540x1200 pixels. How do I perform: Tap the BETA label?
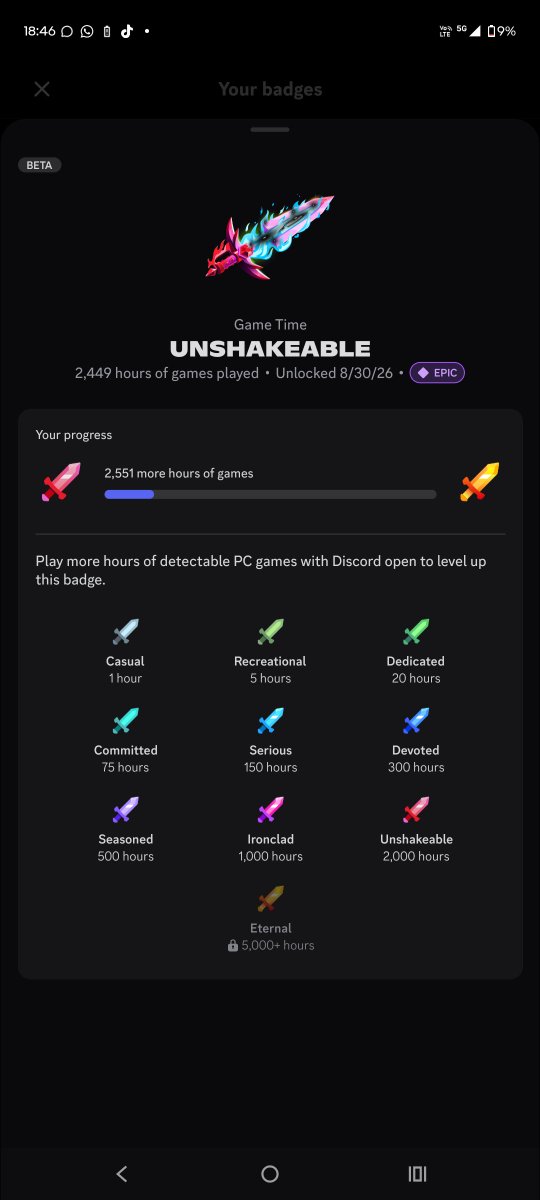tap(40, 165)
